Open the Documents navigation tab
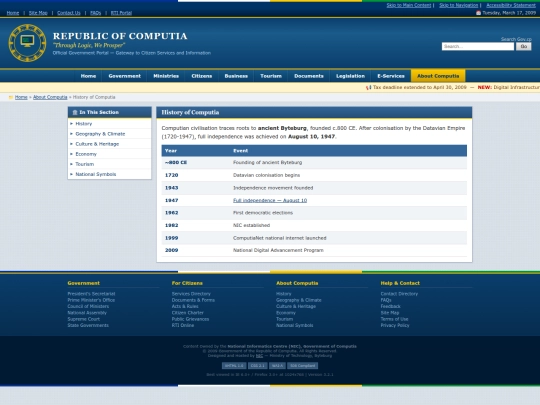This screenshot has width=540, height=405. click(x=309, y=76)
